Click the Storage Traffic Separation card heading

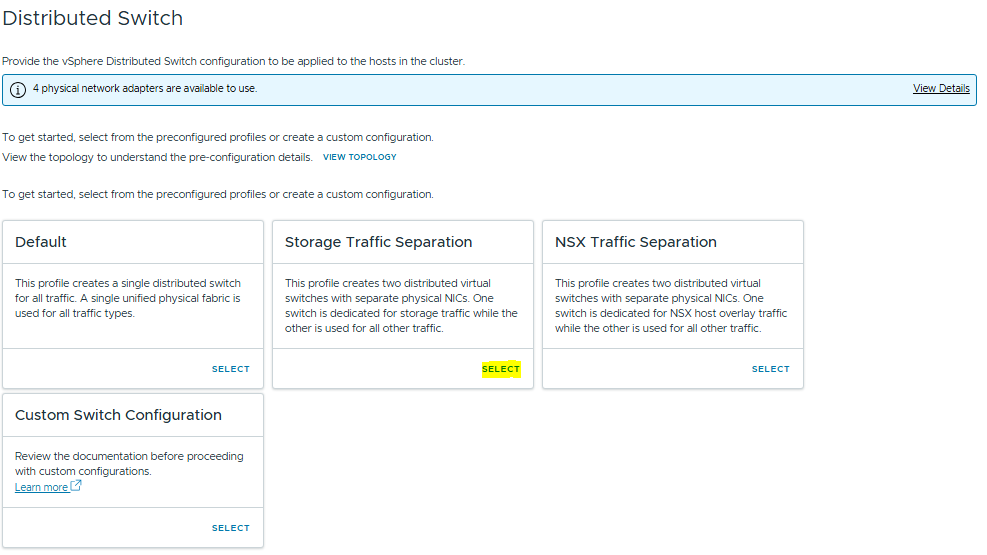coord(378,242)
